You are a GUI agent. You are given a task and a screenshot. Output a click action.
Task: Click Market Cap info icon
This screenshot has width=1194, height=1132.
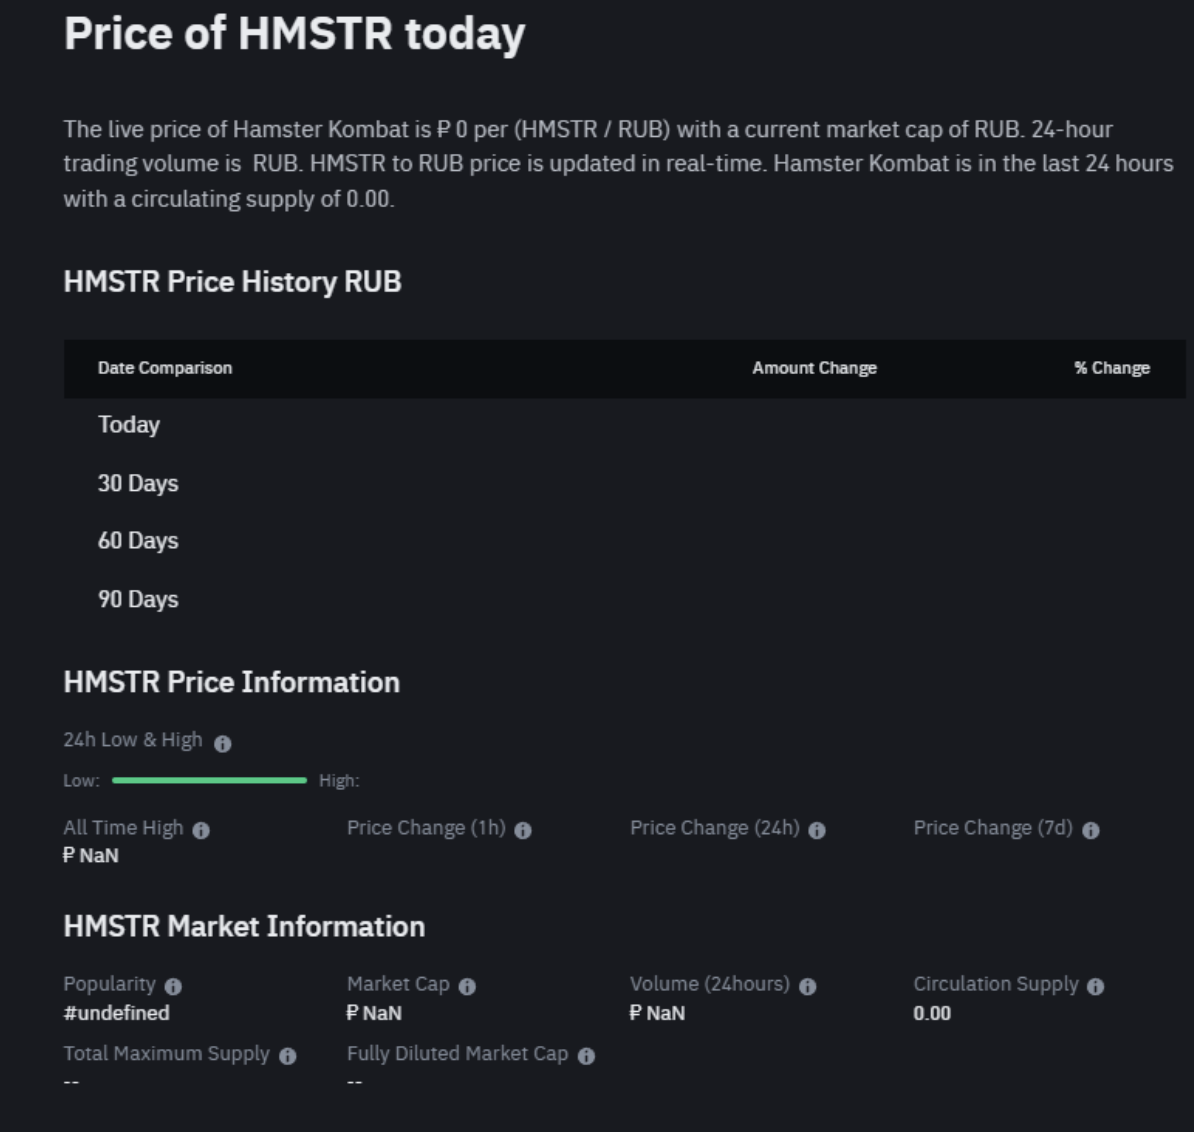(x=467, y=987)
